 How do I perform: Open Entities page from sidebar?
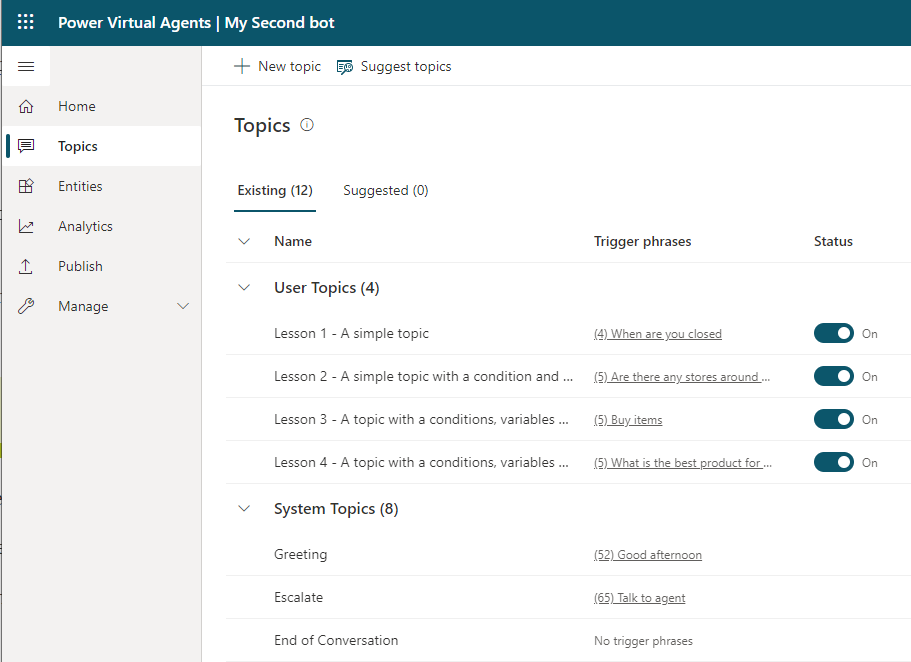[102, 186]
